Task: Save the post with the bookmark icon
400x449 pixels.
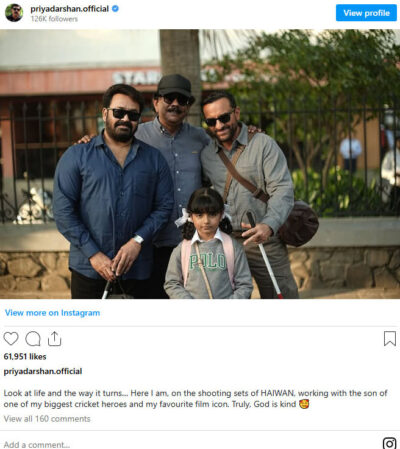Action: point(389,339)
